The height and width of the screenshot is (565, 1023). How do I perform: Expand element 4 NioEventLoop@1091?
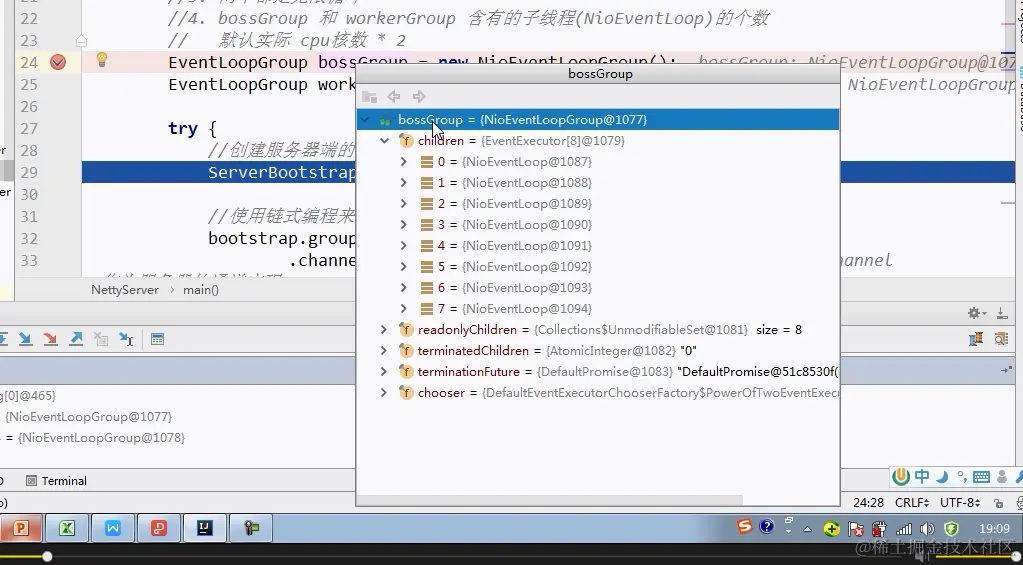[x=403, y=245]
